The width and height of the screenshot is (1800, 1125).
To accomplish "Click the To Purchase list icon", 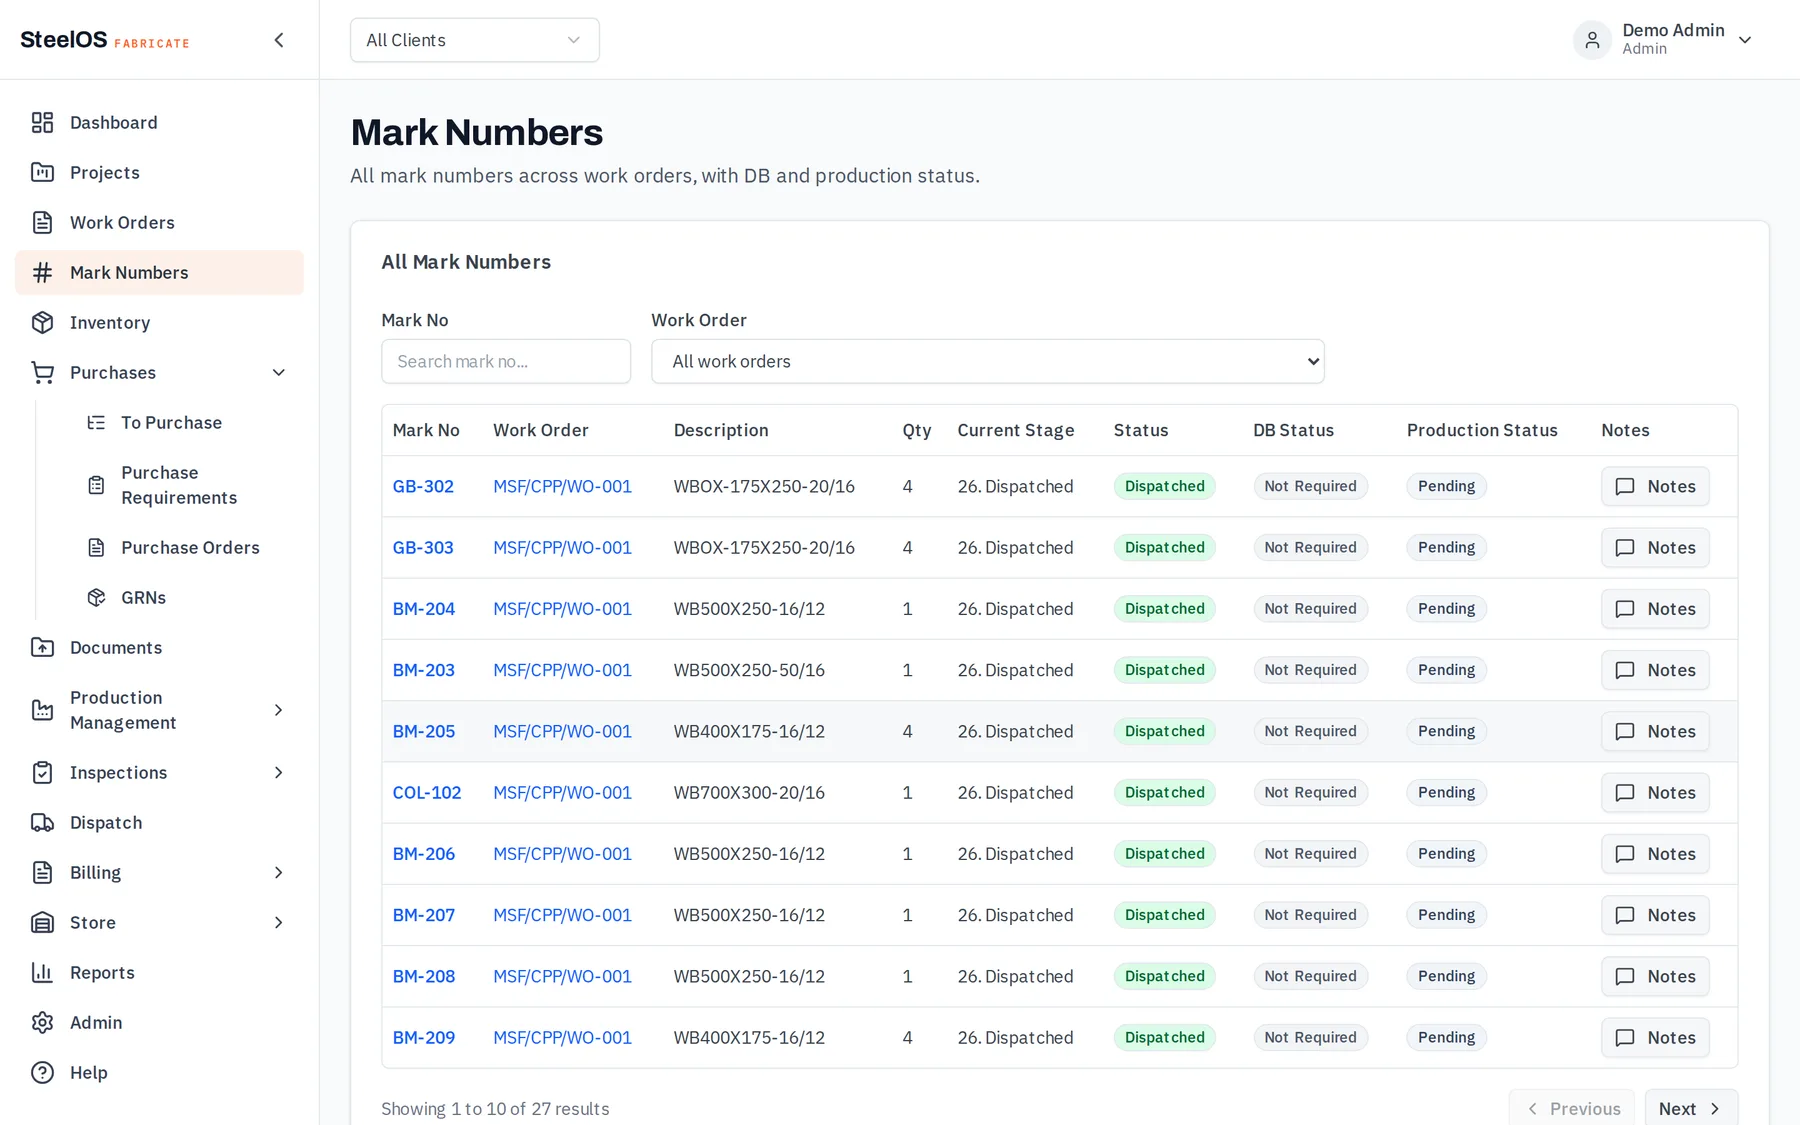I will (x=96, y=423).
